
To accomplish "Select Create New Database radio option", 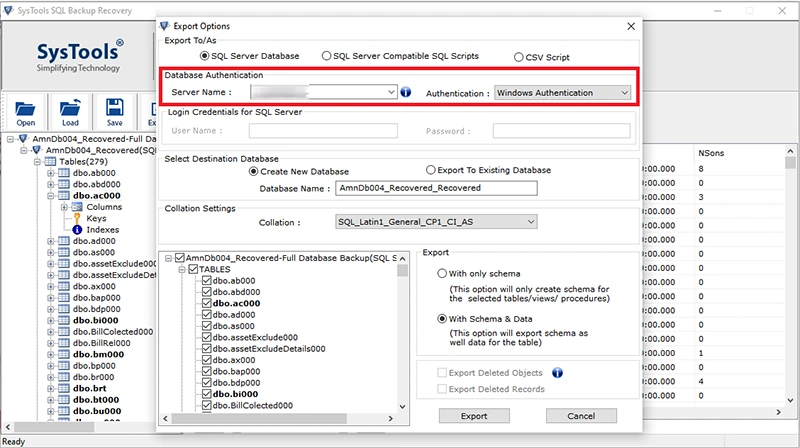I will [254, 171].
